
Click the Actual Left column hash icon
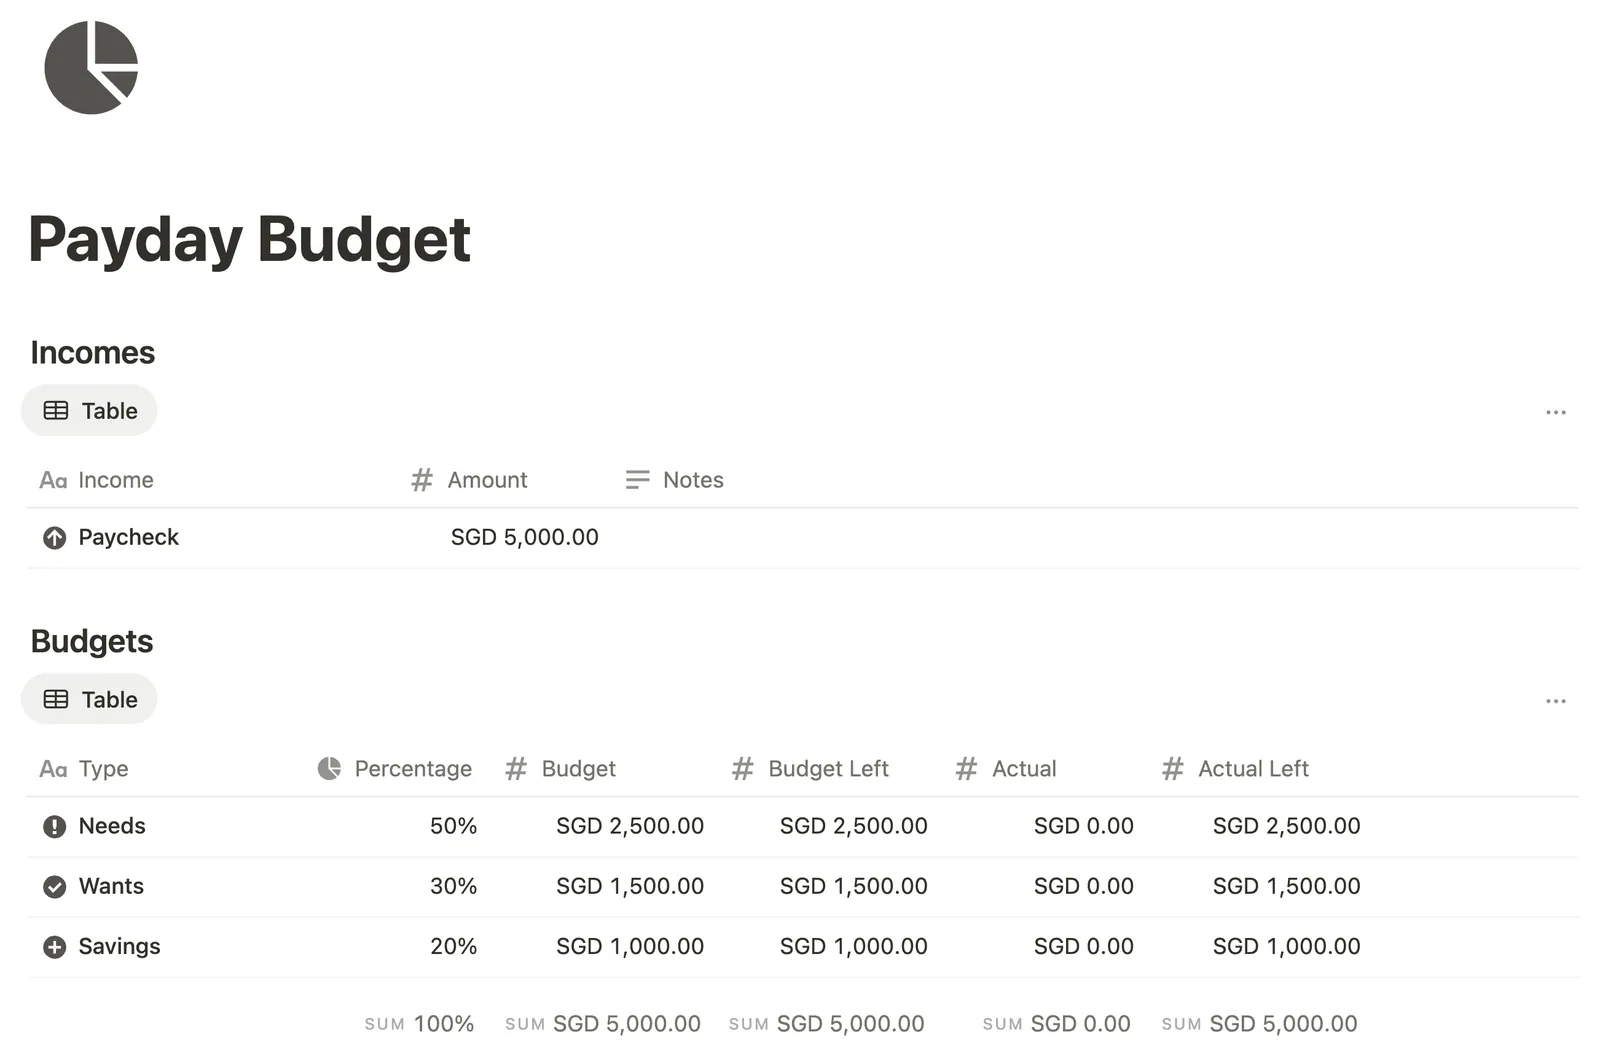pos(1173,768)
